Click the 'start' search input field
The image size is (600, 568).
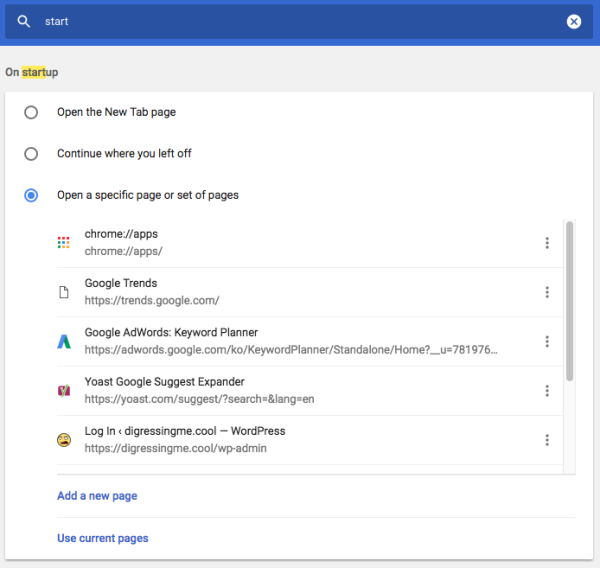coord(298,21)
